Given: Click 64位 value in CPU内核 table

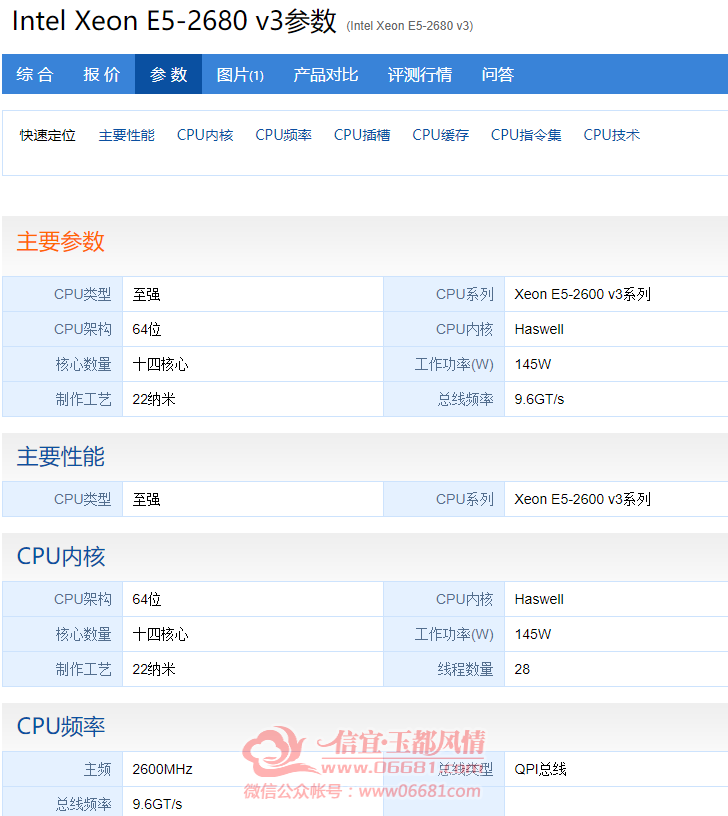Looking at the screenshot, I should click(147, 600).
